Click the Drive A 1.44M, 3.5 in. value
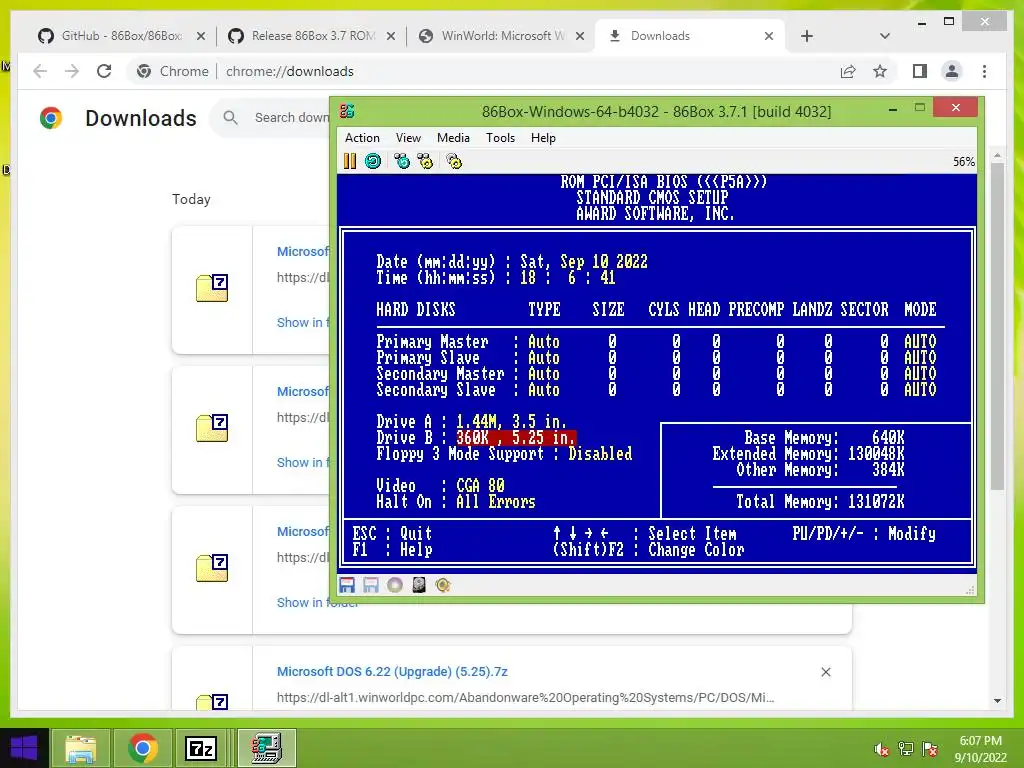This screenshot has height=768, width=1024. tap(511, 421)
